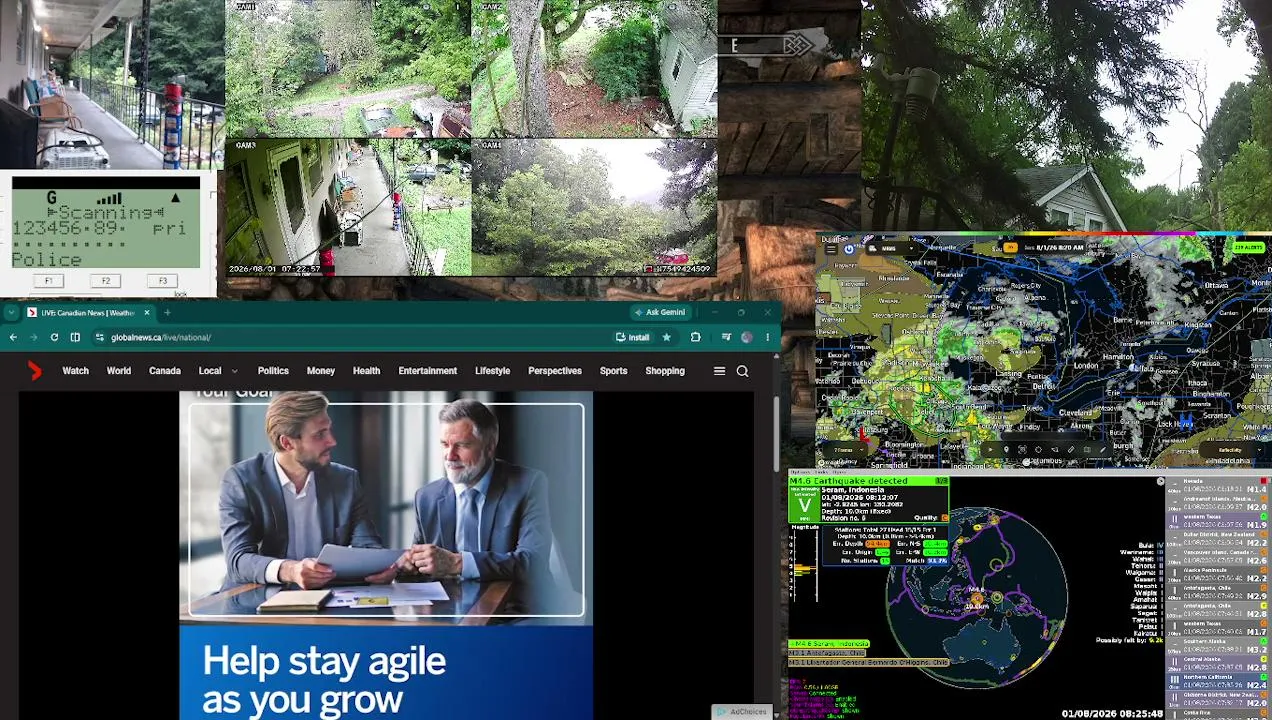This screenshot has width=1272, height=720.
Task: Open the Chrome profile avatar
Action: tap(747, 338)
